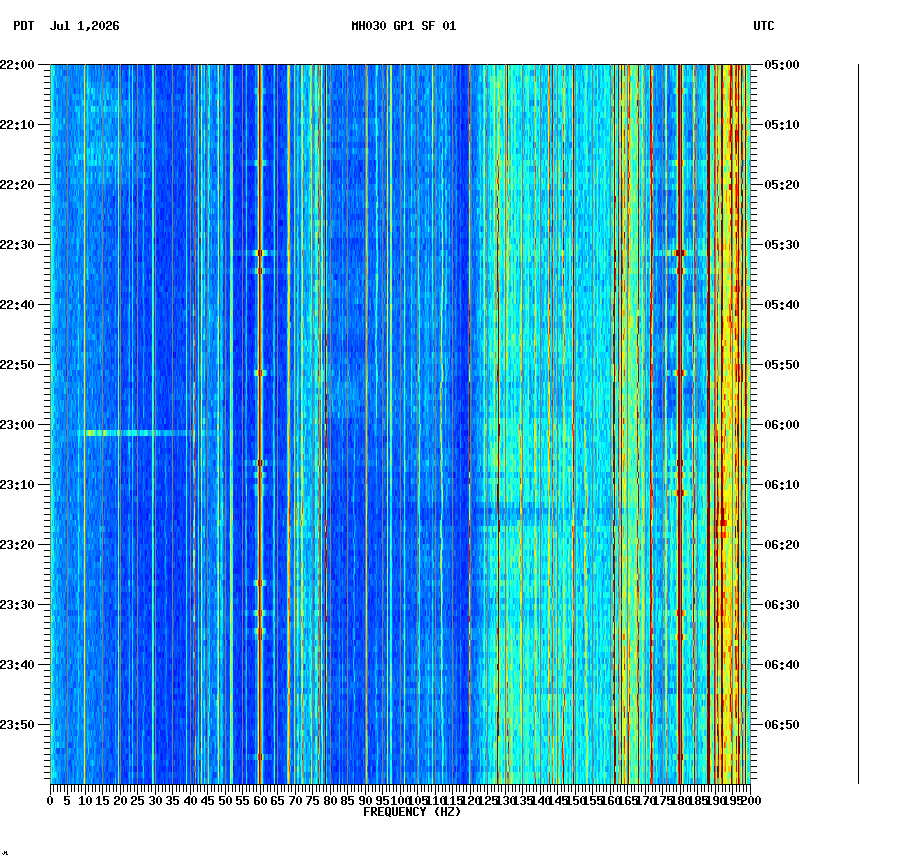Click the 05:00 UTC time label
902x864 pixels.
782,65
